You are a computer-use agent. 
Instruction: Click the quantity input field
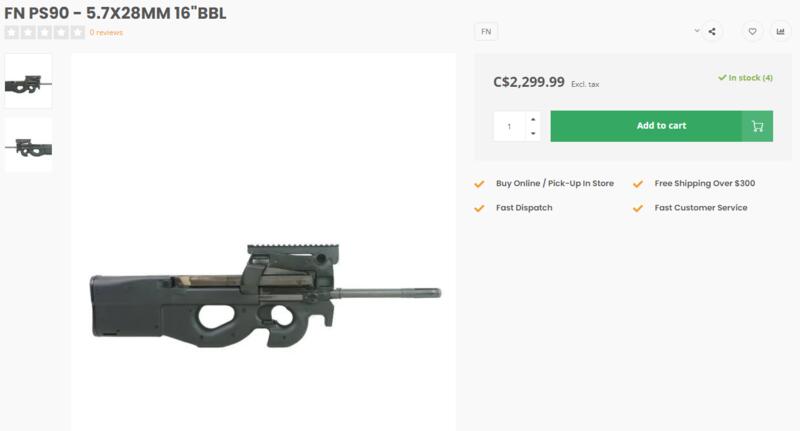pos(509,126)
